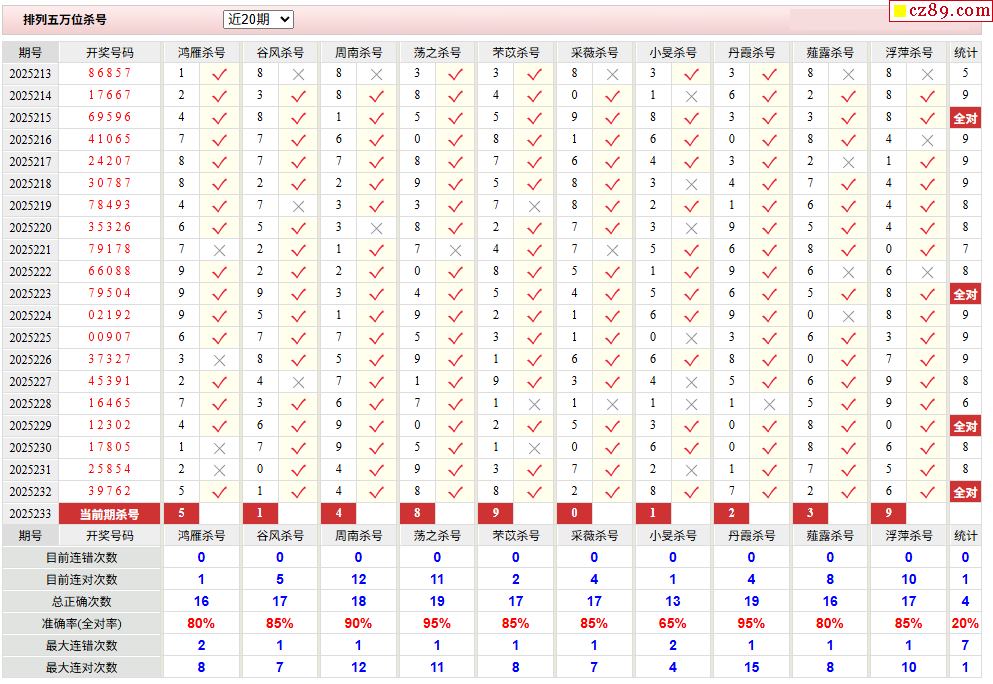Click issue number 2025213

[x=30, y=73]
